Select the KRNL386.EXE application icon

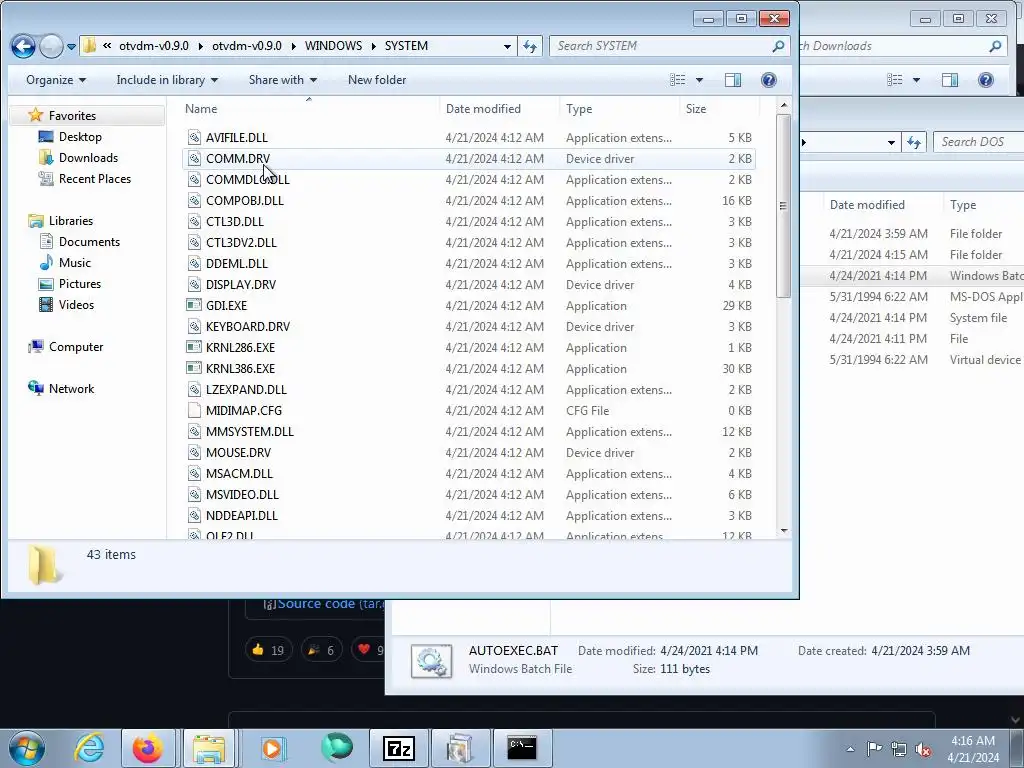(x=194, y=368)
